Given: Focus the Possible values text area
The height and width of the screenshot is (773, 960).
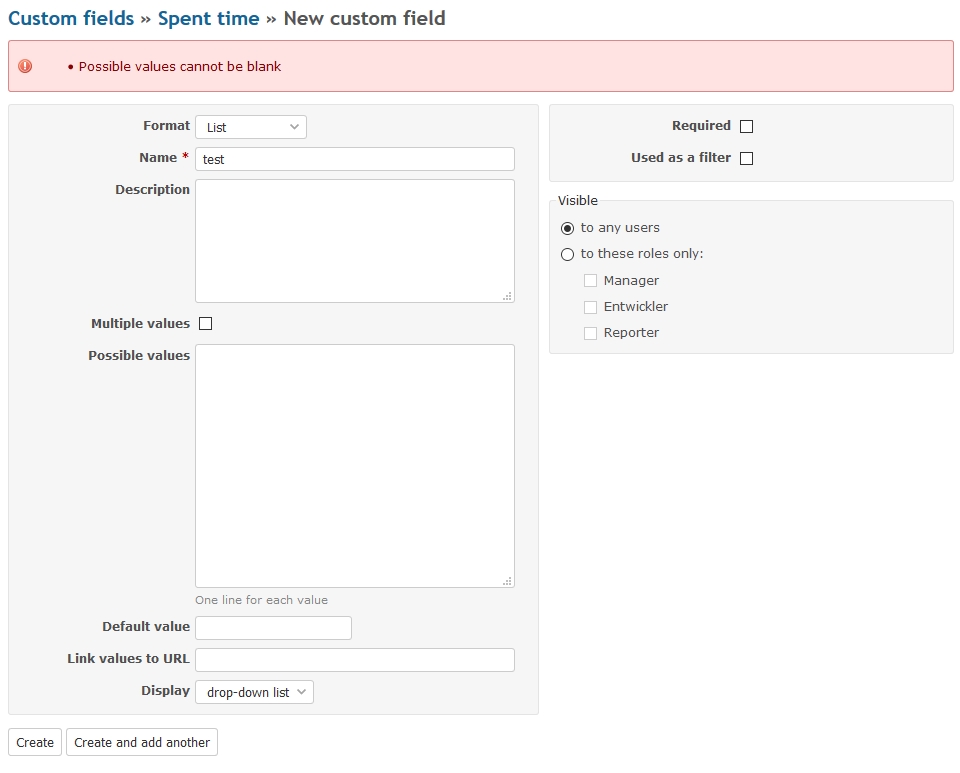Looking at the screenshot, I should pos(355,466).
